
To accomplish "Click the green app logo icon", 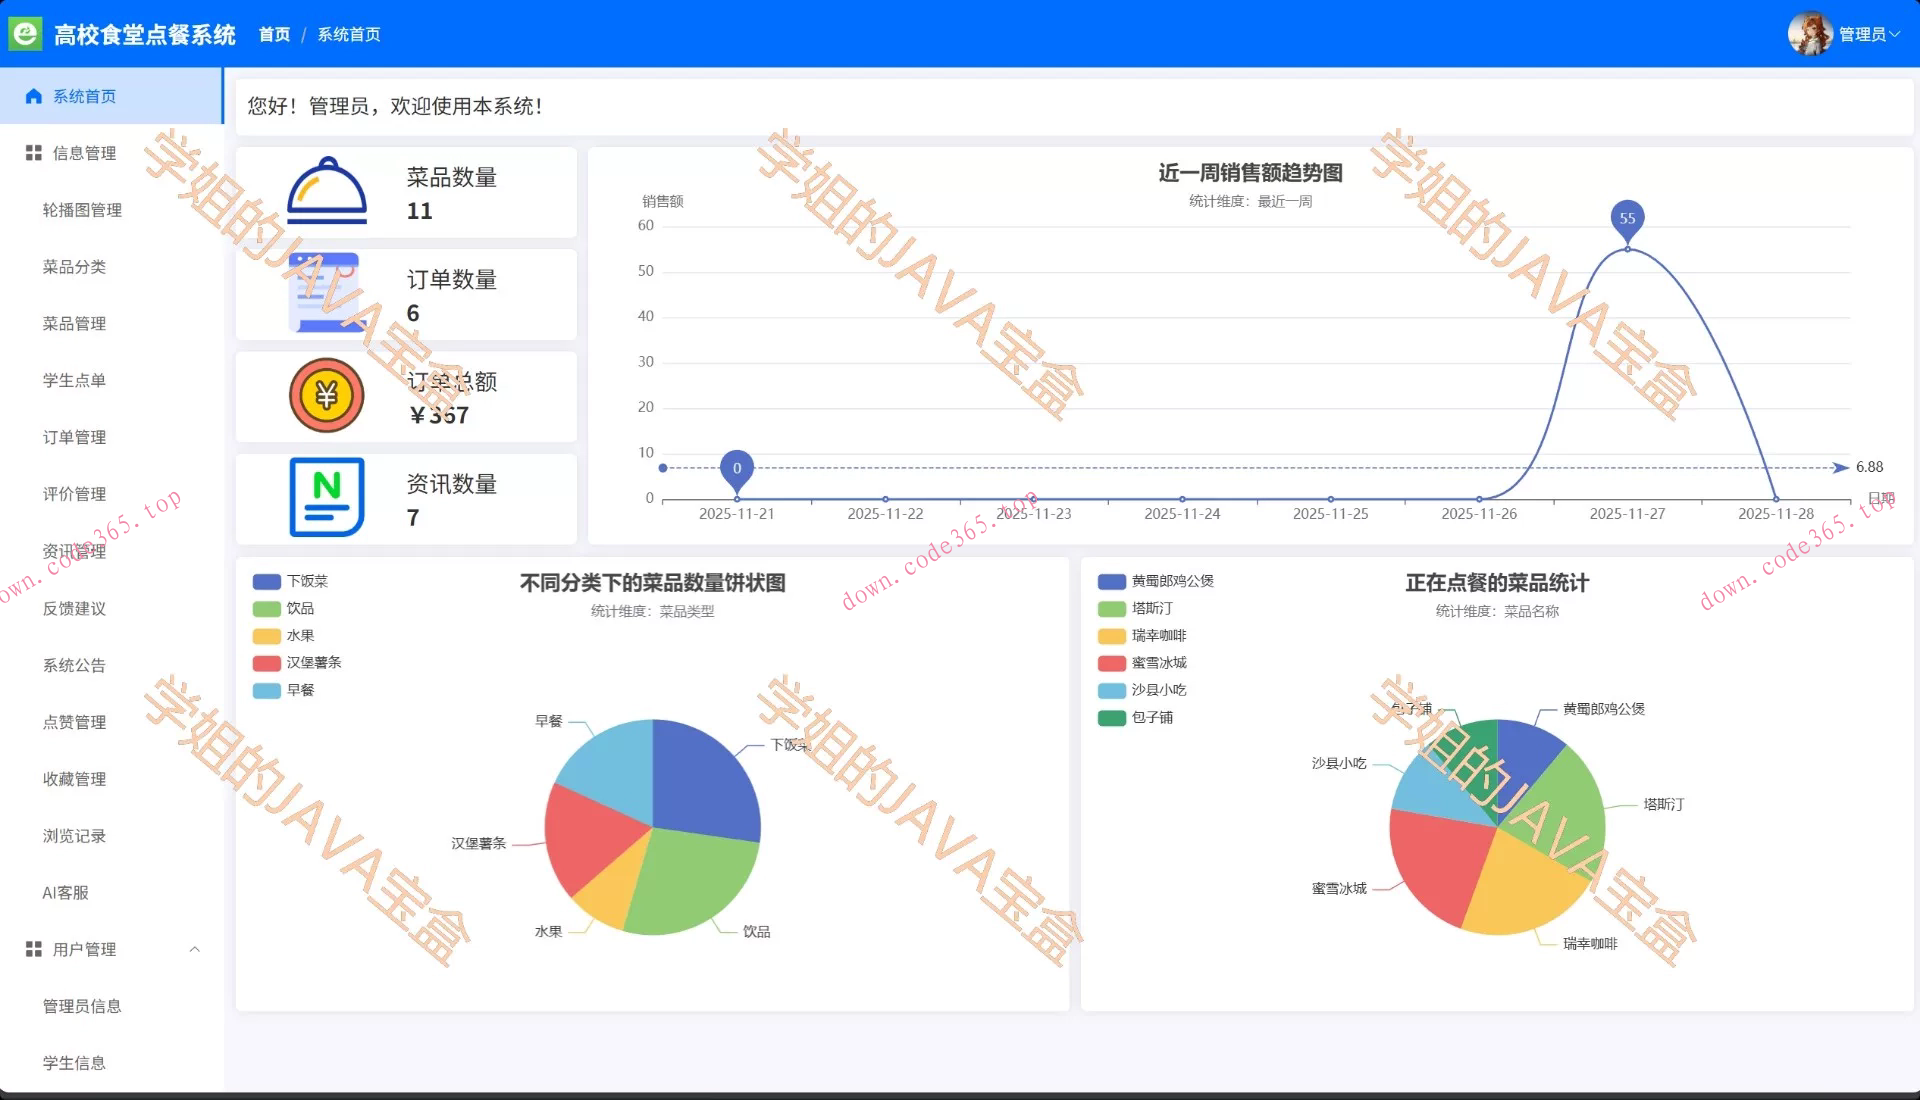I will click(x=25, y=34).
